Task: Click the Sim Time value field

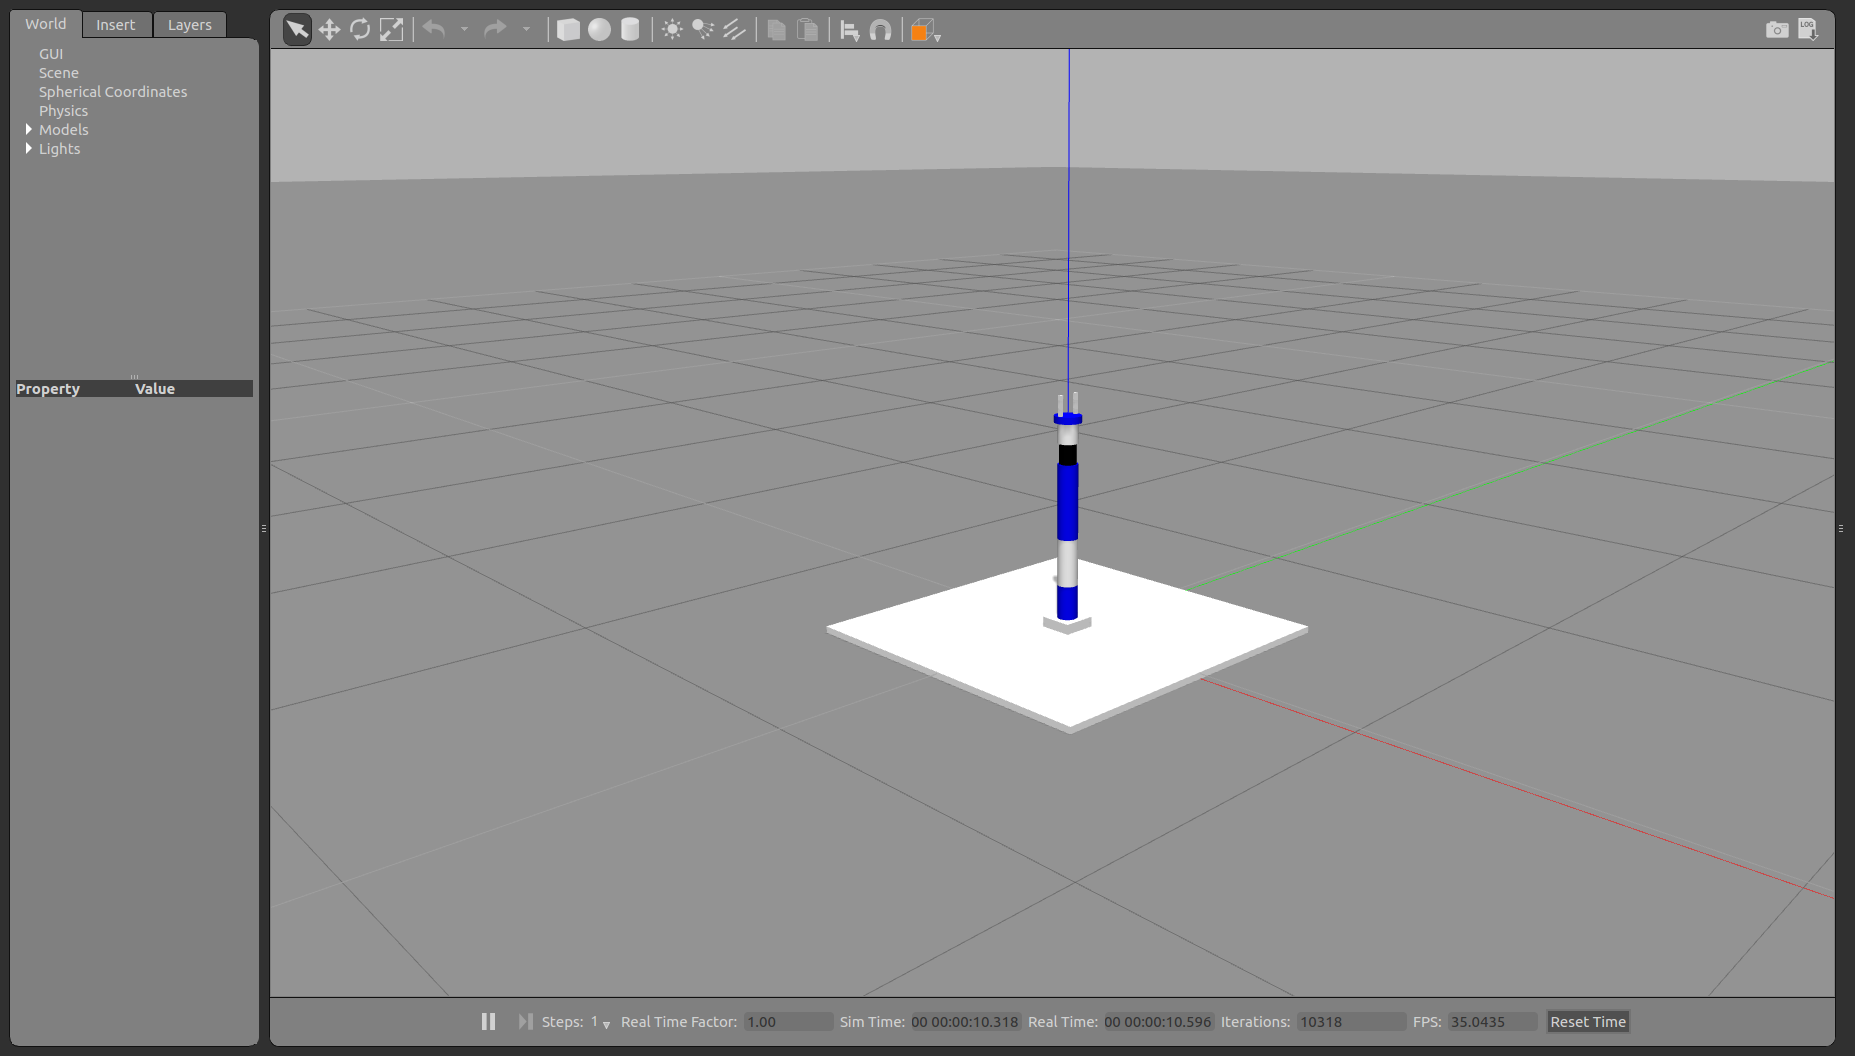Action: [x=965, y=1022]
